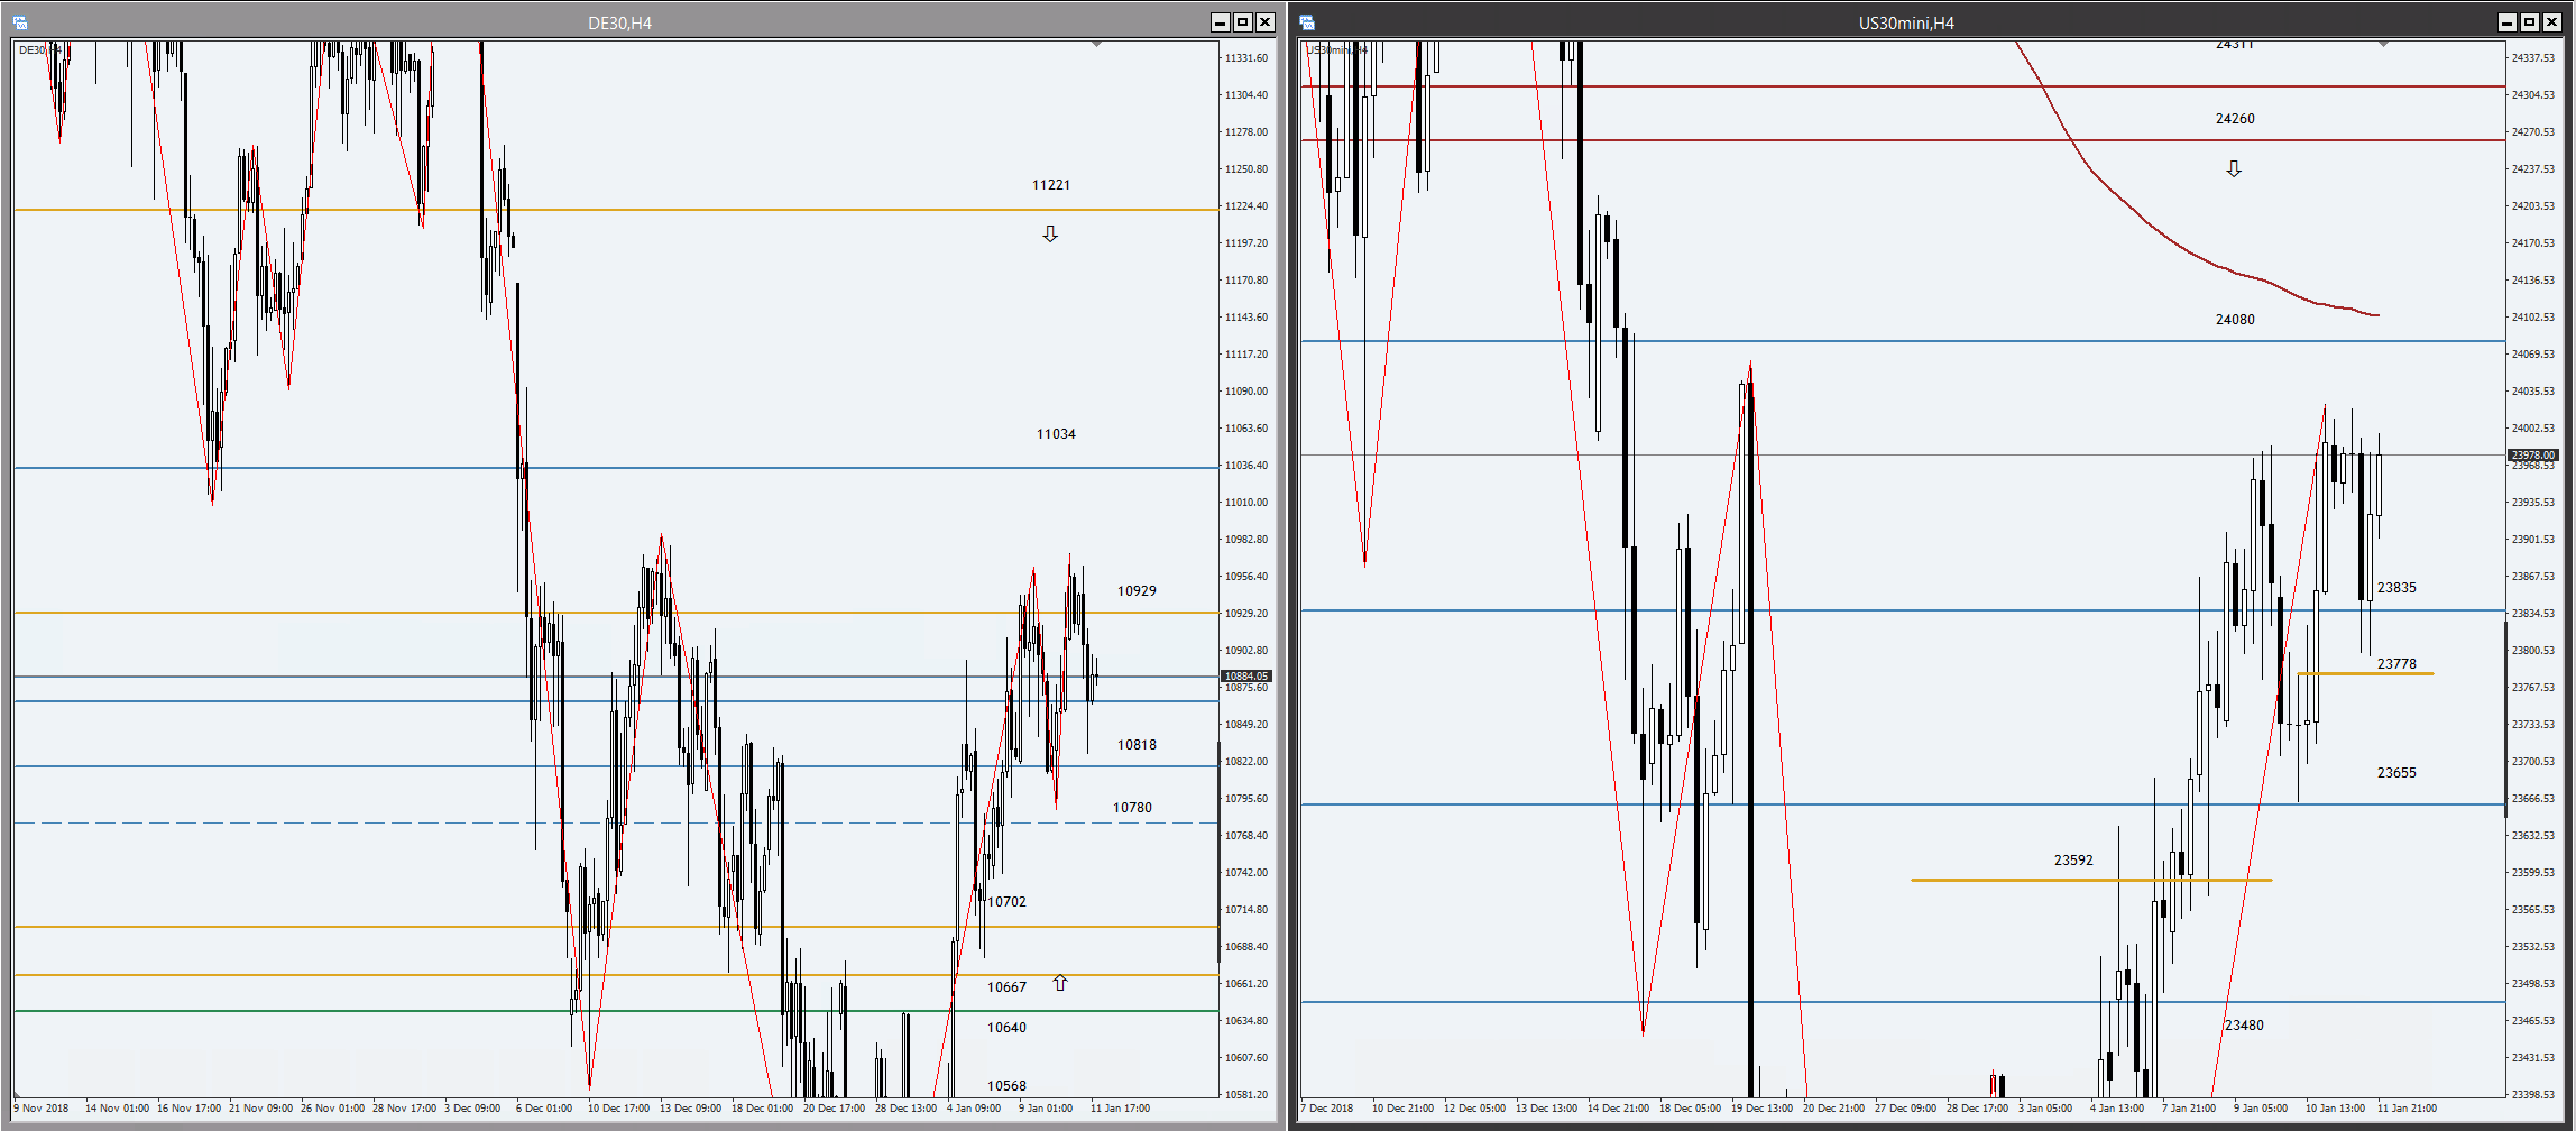Select the down arrow below 11221 in DE30

tap(1050, 234)
